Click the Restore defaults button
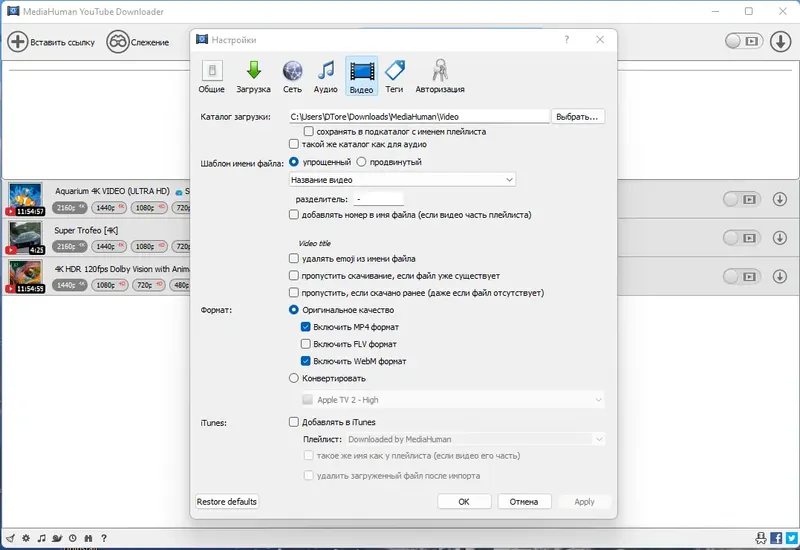 (x=227, y=502)
